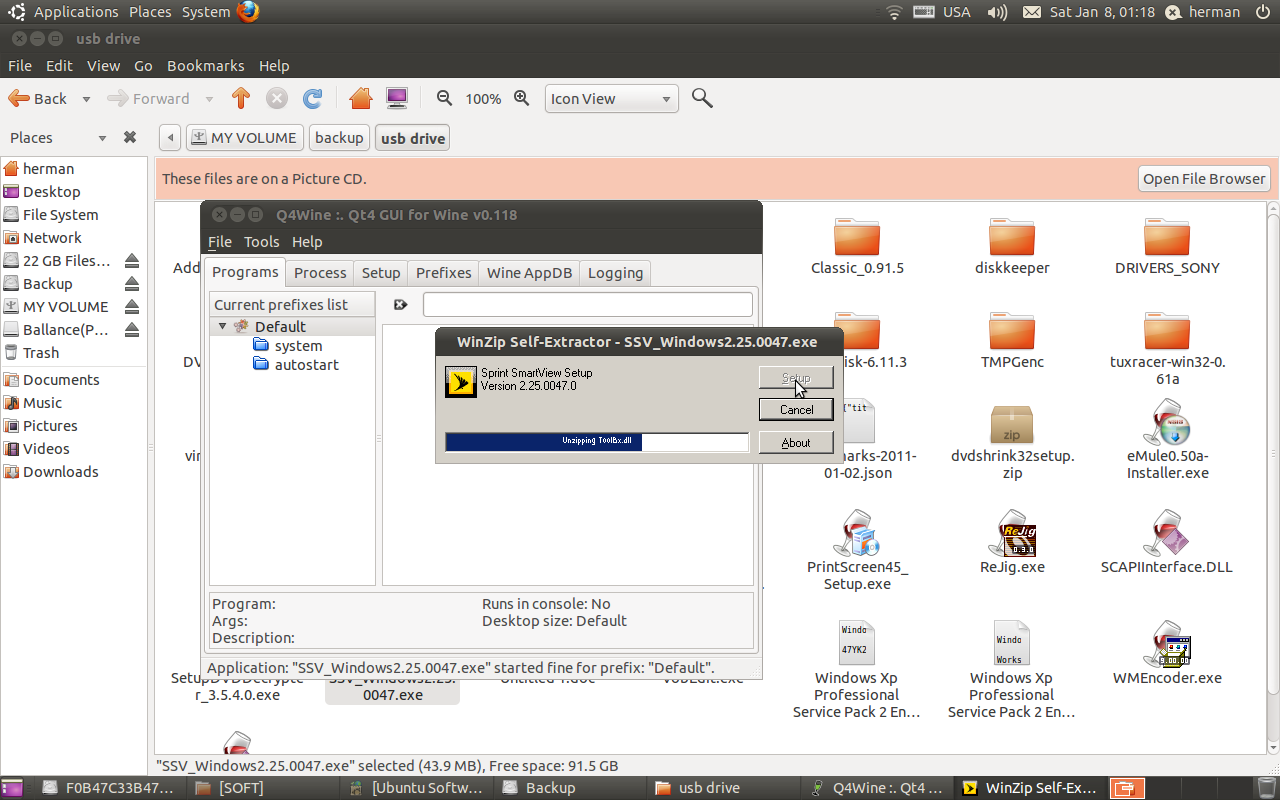This screenshot has height=800, width=1280.
Task: Select the ReJig.exe file
Action: coord(1012,542)
